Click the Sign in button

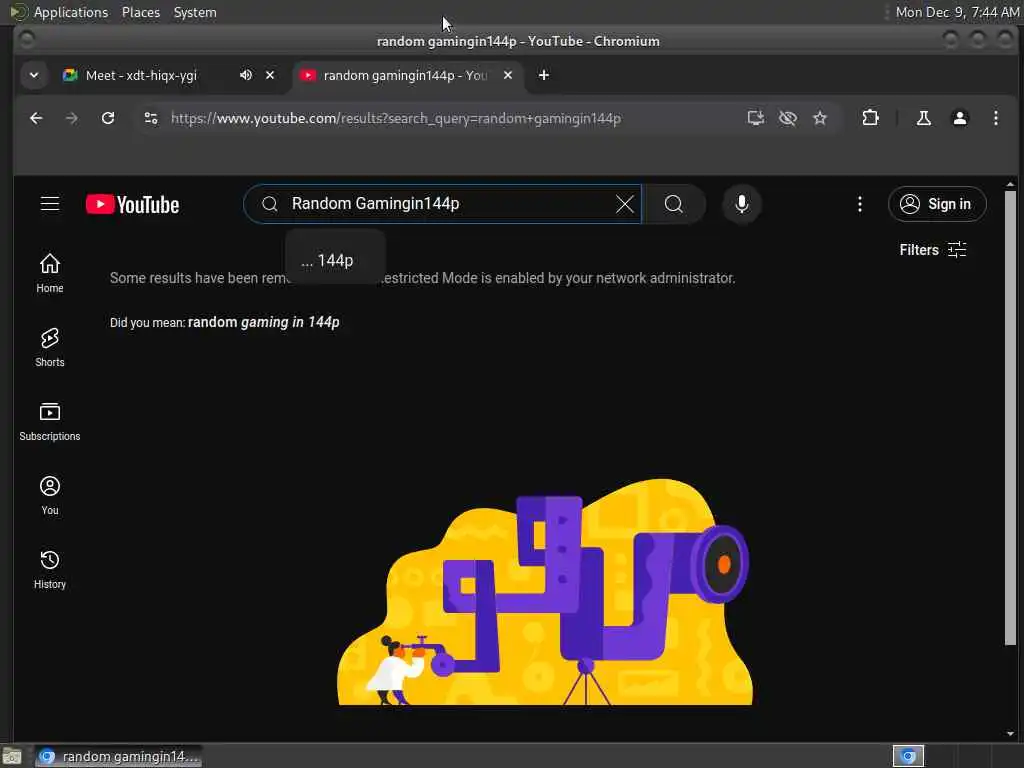937,204
